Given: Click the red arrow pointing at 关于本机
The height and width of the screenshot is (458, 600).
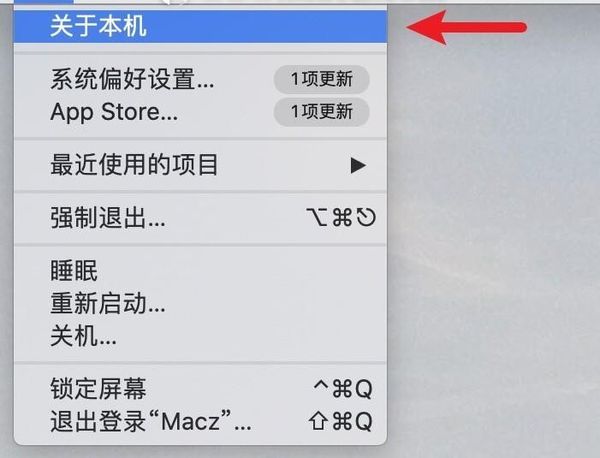Looking at the screenshot, I should (466, 28).
